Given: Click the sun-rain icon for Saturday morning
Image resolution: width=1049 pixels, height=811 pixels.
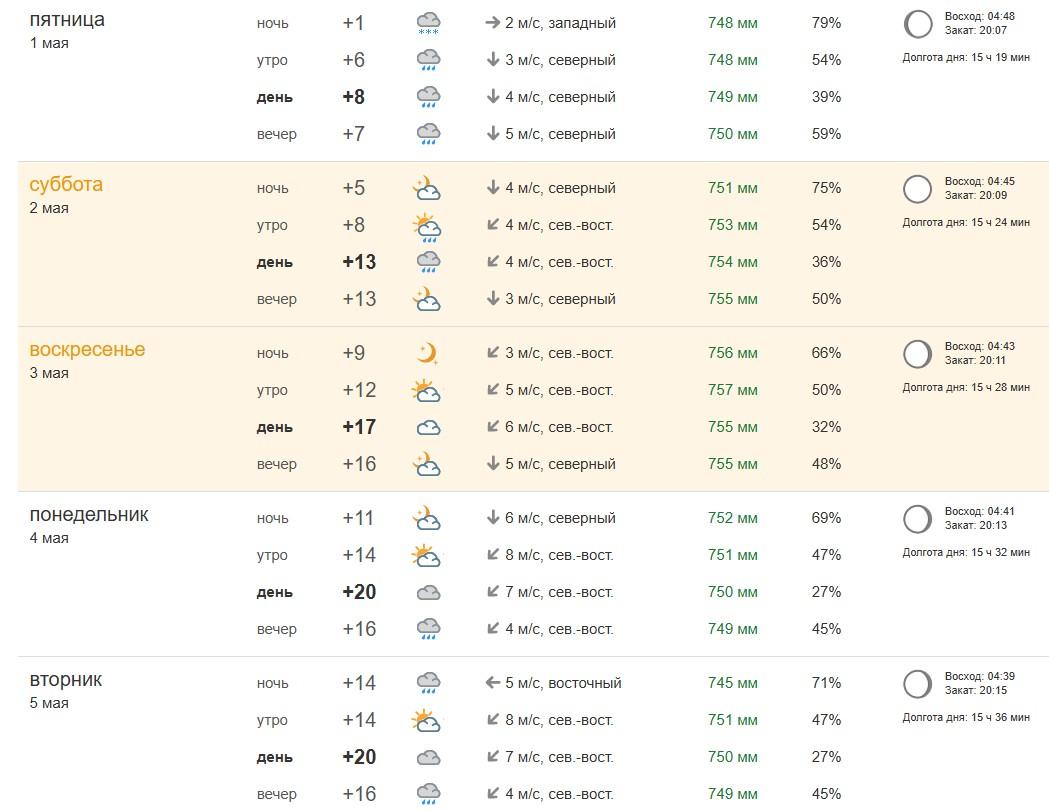Looking at the screenshot, I should tap(427, 227).
